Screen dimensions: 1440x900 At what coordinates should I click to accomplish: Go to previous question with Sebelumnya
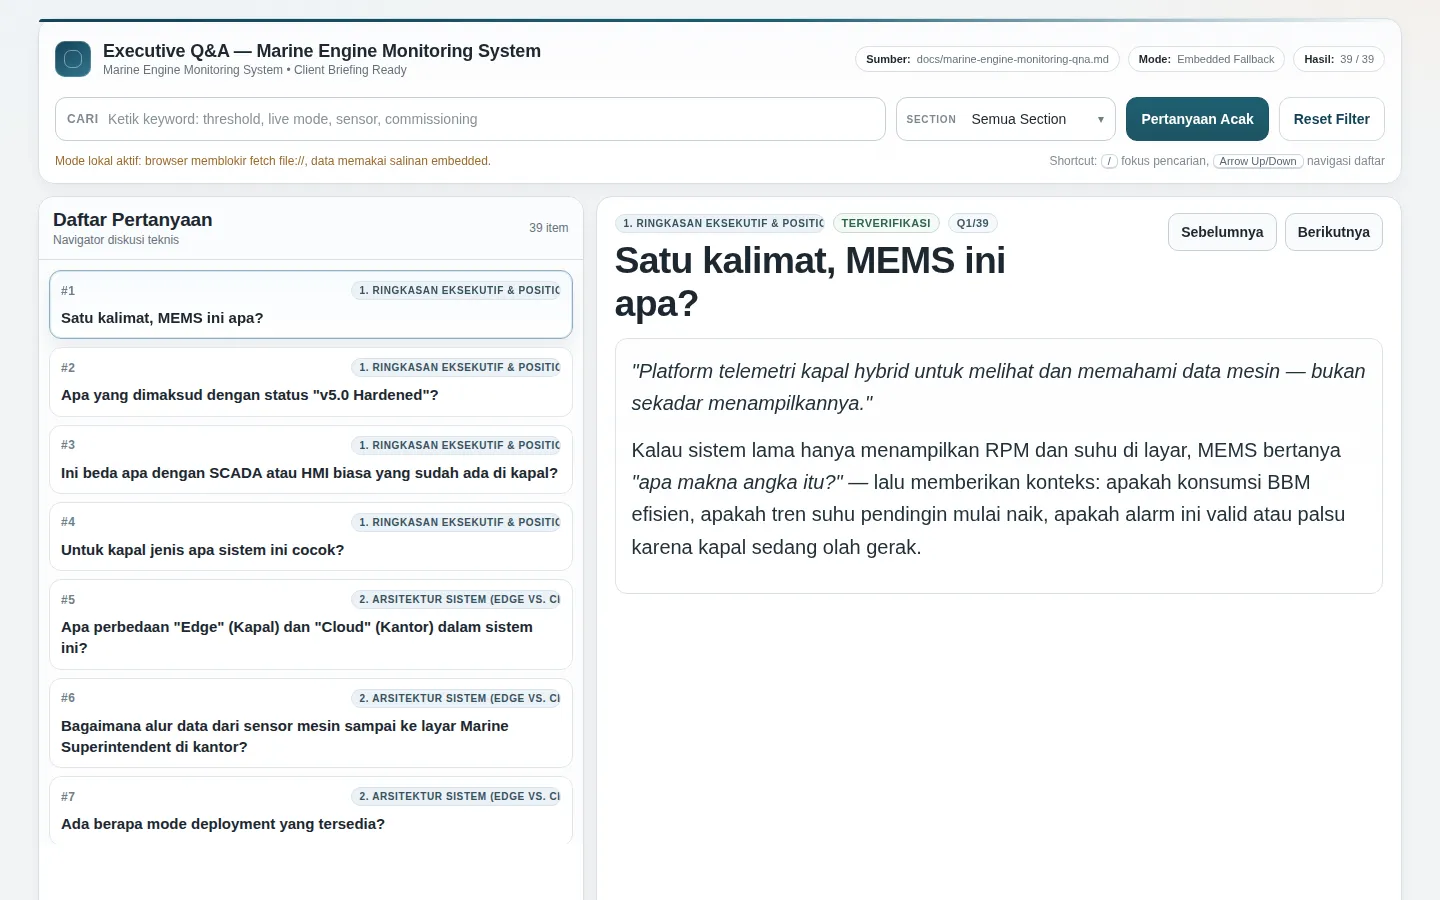click(x=1222, y=232)
